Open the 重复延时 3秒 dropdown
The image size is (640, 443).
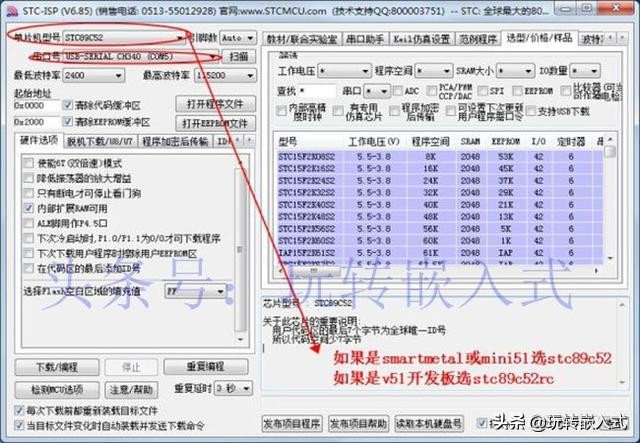click(x=233, y=389)
